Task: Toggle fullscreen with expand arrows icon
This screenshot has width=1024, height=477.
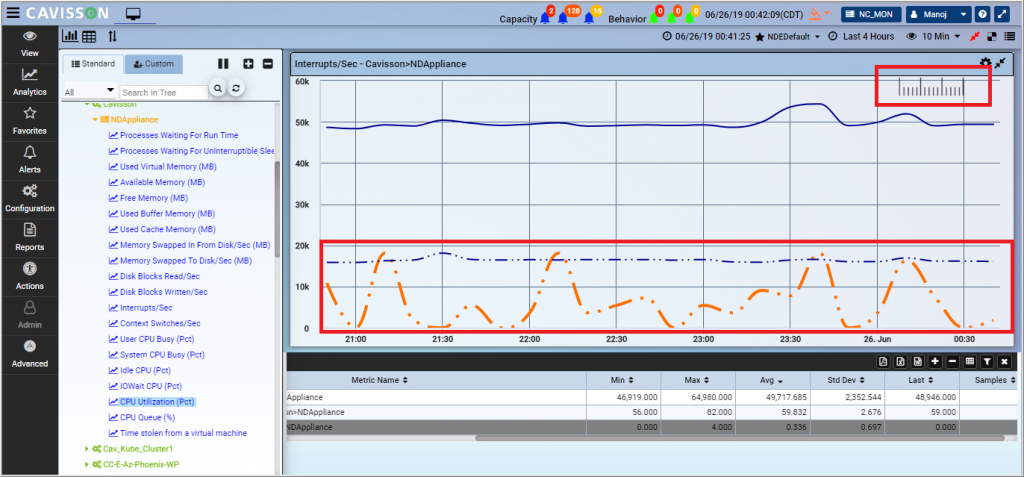Action: 1002,14
